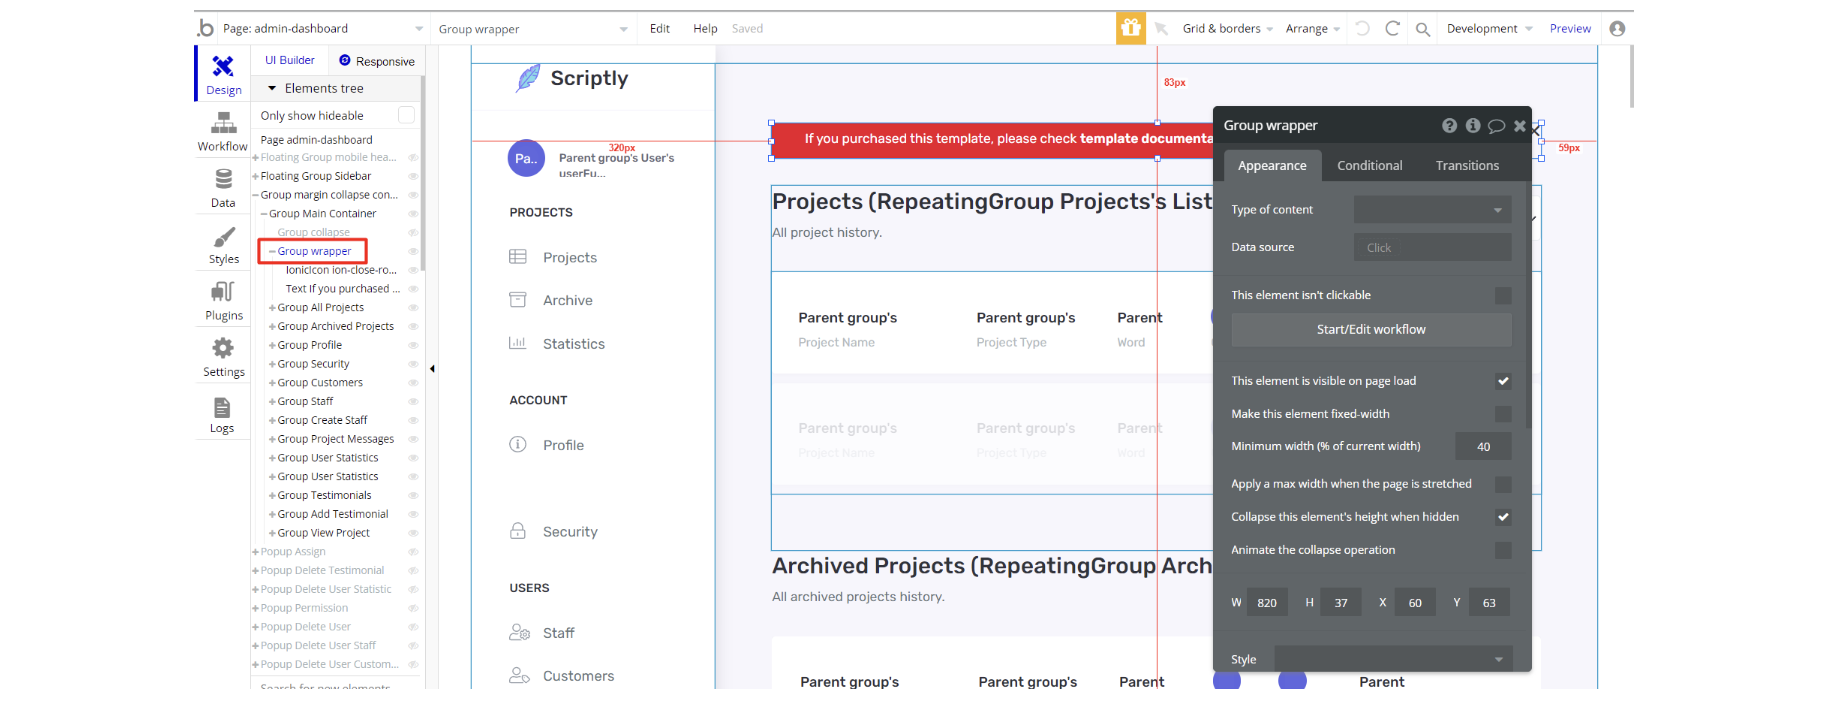The height and width of the screenshot is (702, 1830).
Task: Click the search magnifier icon in toolbar
Action: 1422,29
